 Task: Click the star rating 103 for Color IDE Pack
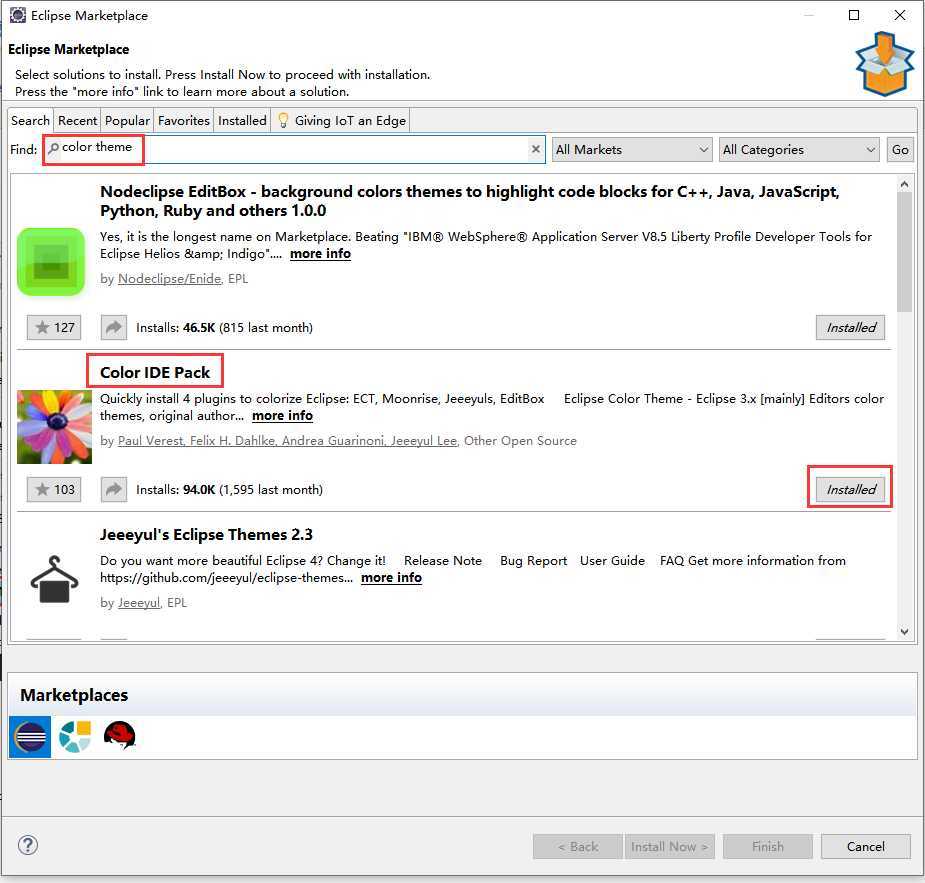tap(54, 490)
